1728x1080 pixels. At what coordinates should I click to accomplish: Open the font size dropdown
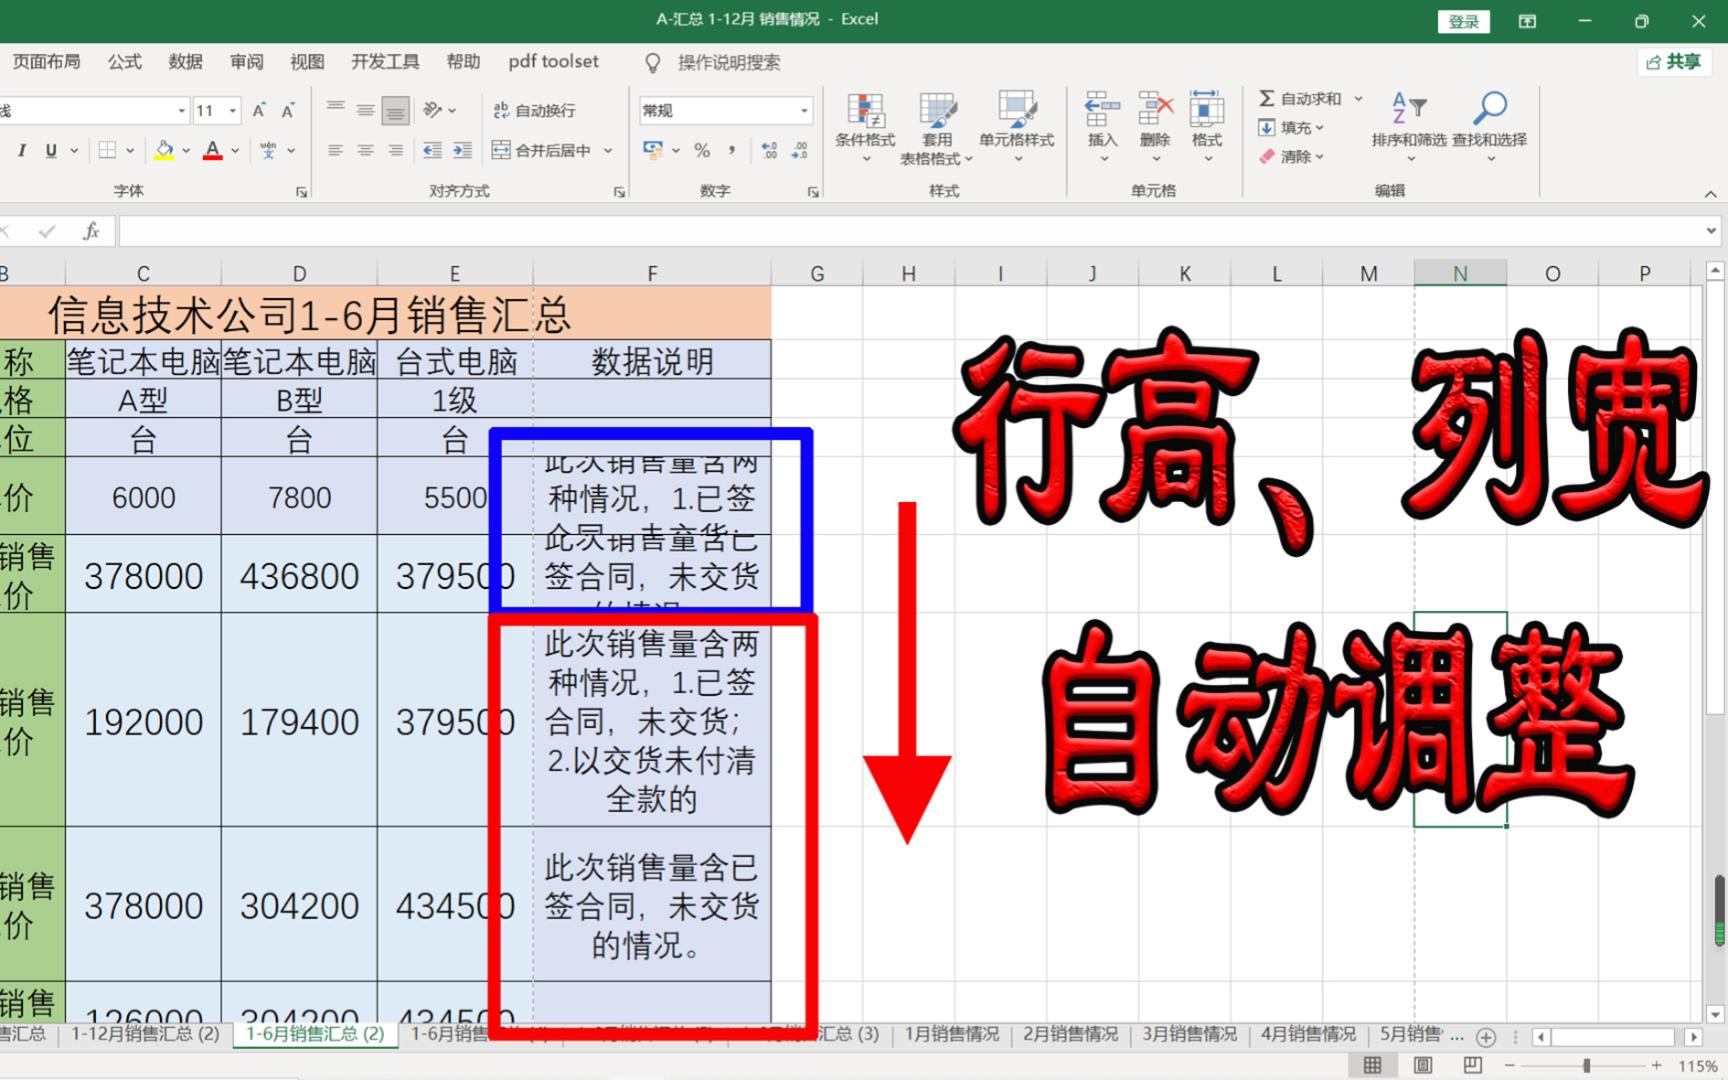[232, 110]
